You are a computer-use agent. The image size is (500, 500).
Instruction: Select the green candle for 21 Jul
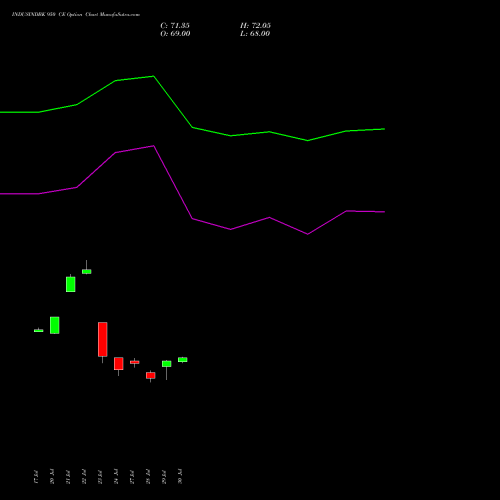click(x=71, y=284)
